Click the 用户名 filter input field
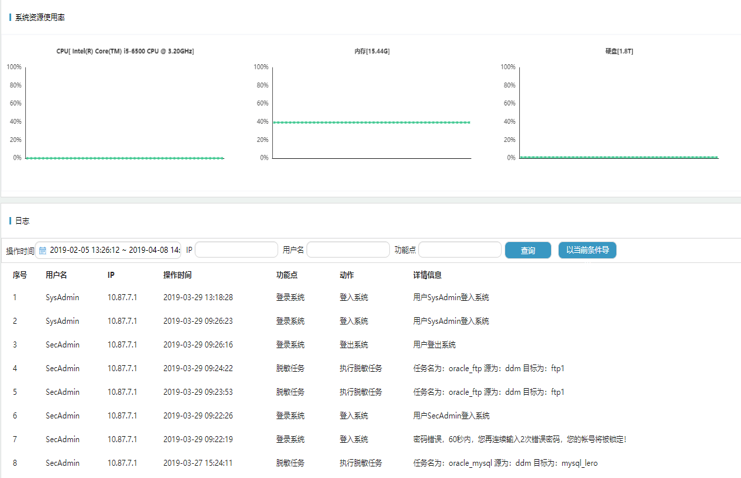This screenshot has width=741, height=478. 347,250
